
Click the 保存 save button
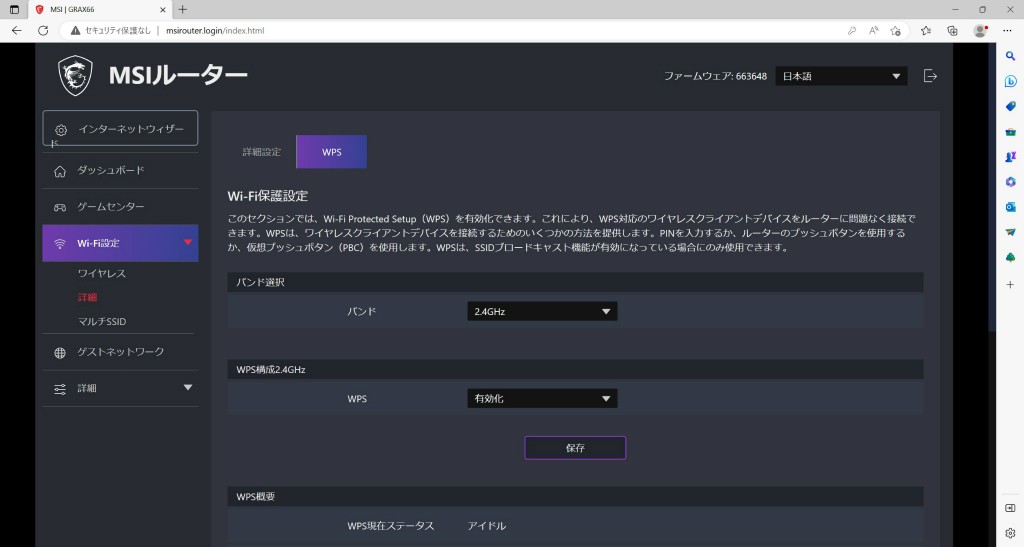pyautogui.click(x=575, y=448)
